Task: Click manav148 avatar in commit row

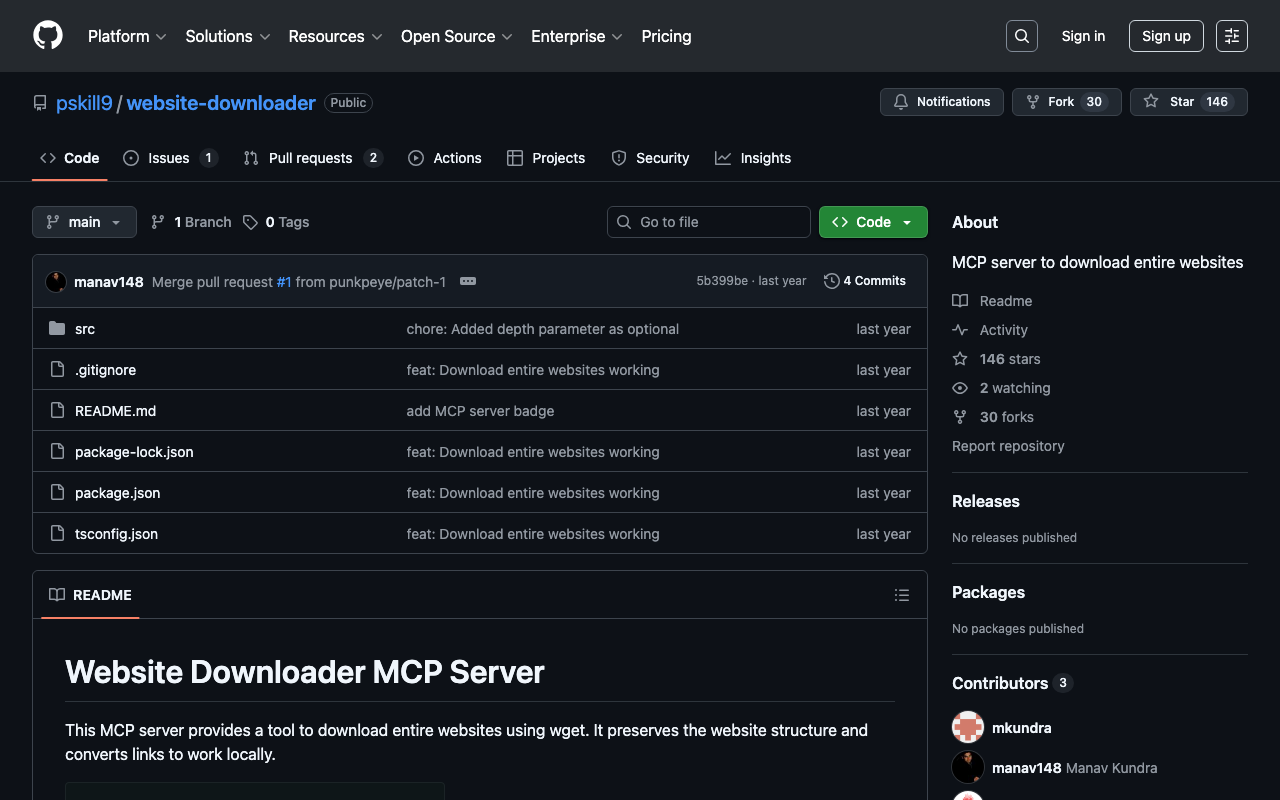Action: [56, 282]
